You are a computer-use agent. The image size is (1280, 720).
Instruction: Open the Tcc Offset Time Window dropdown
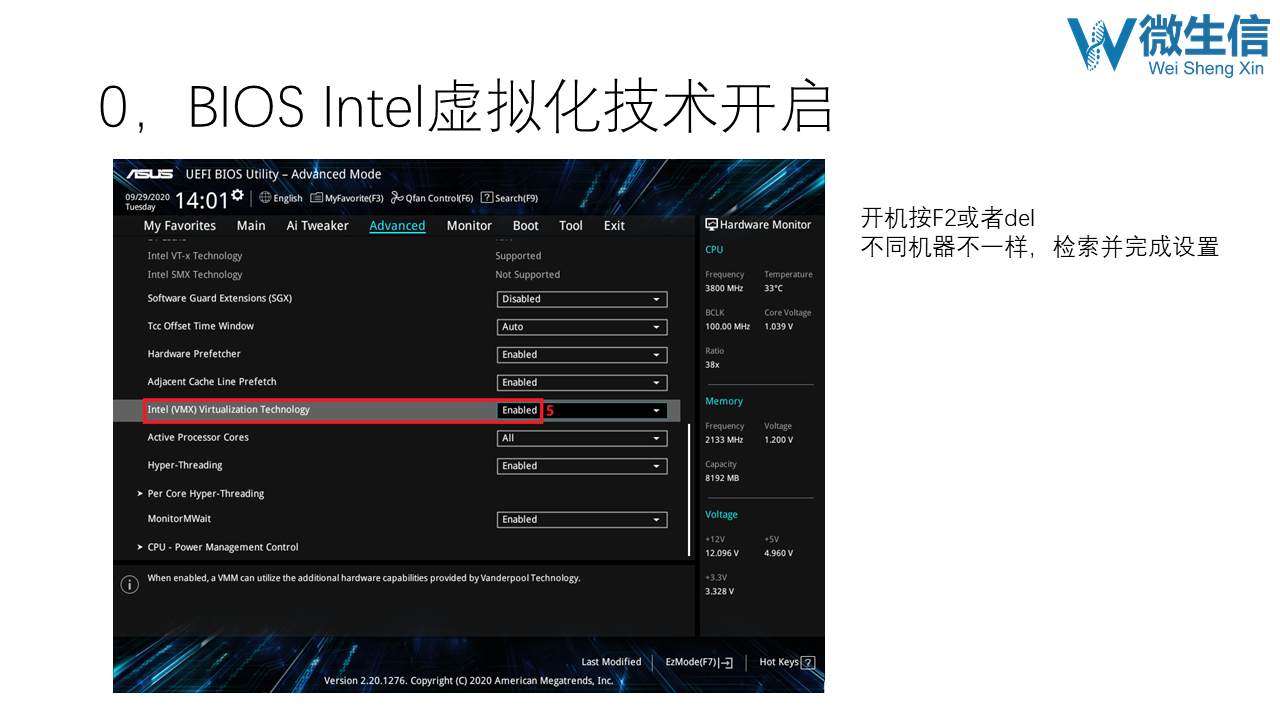pyautogui.click(x=582, y=327)
